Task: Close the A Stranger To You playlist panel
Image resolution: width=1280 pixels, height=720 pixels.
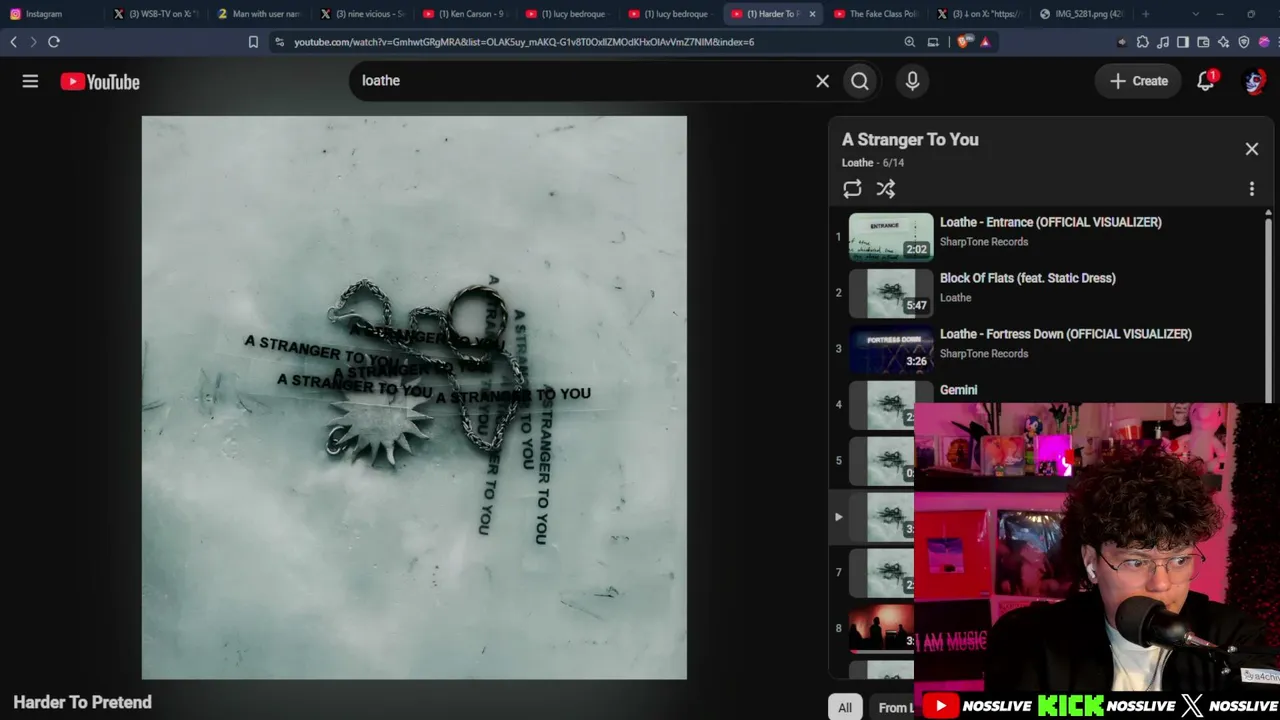Action: coord(1251,149)
